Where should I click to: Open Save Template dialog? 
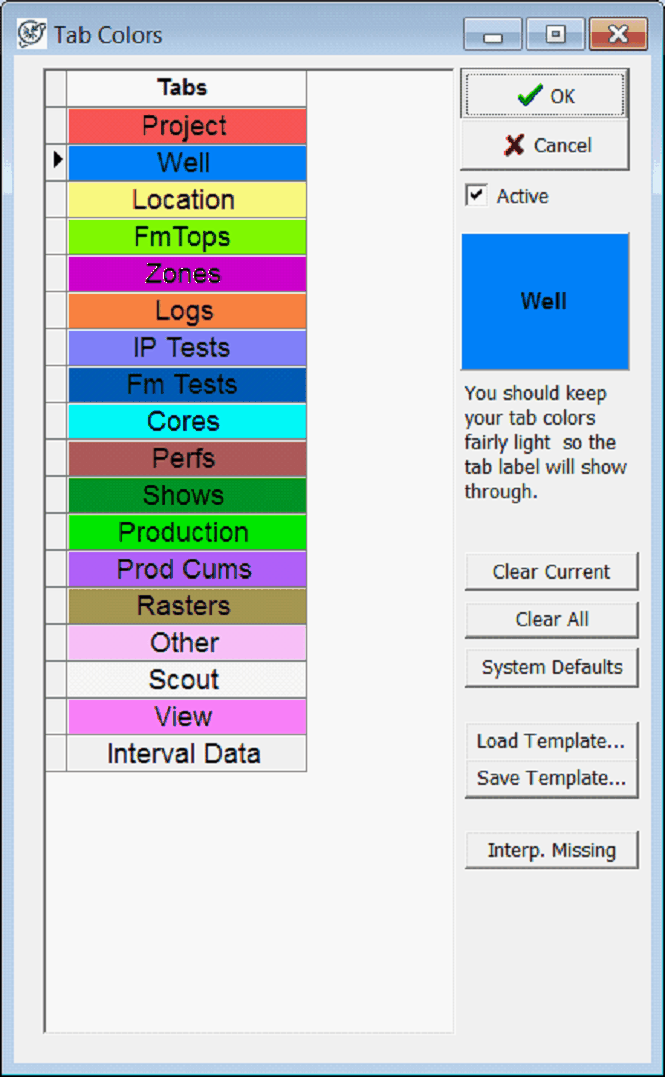pos(551,778)
